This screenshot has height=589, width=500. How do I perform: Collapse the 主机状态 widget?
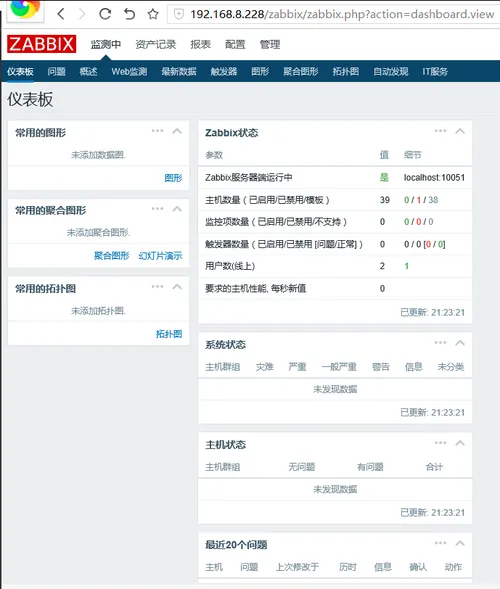point(460,443)
